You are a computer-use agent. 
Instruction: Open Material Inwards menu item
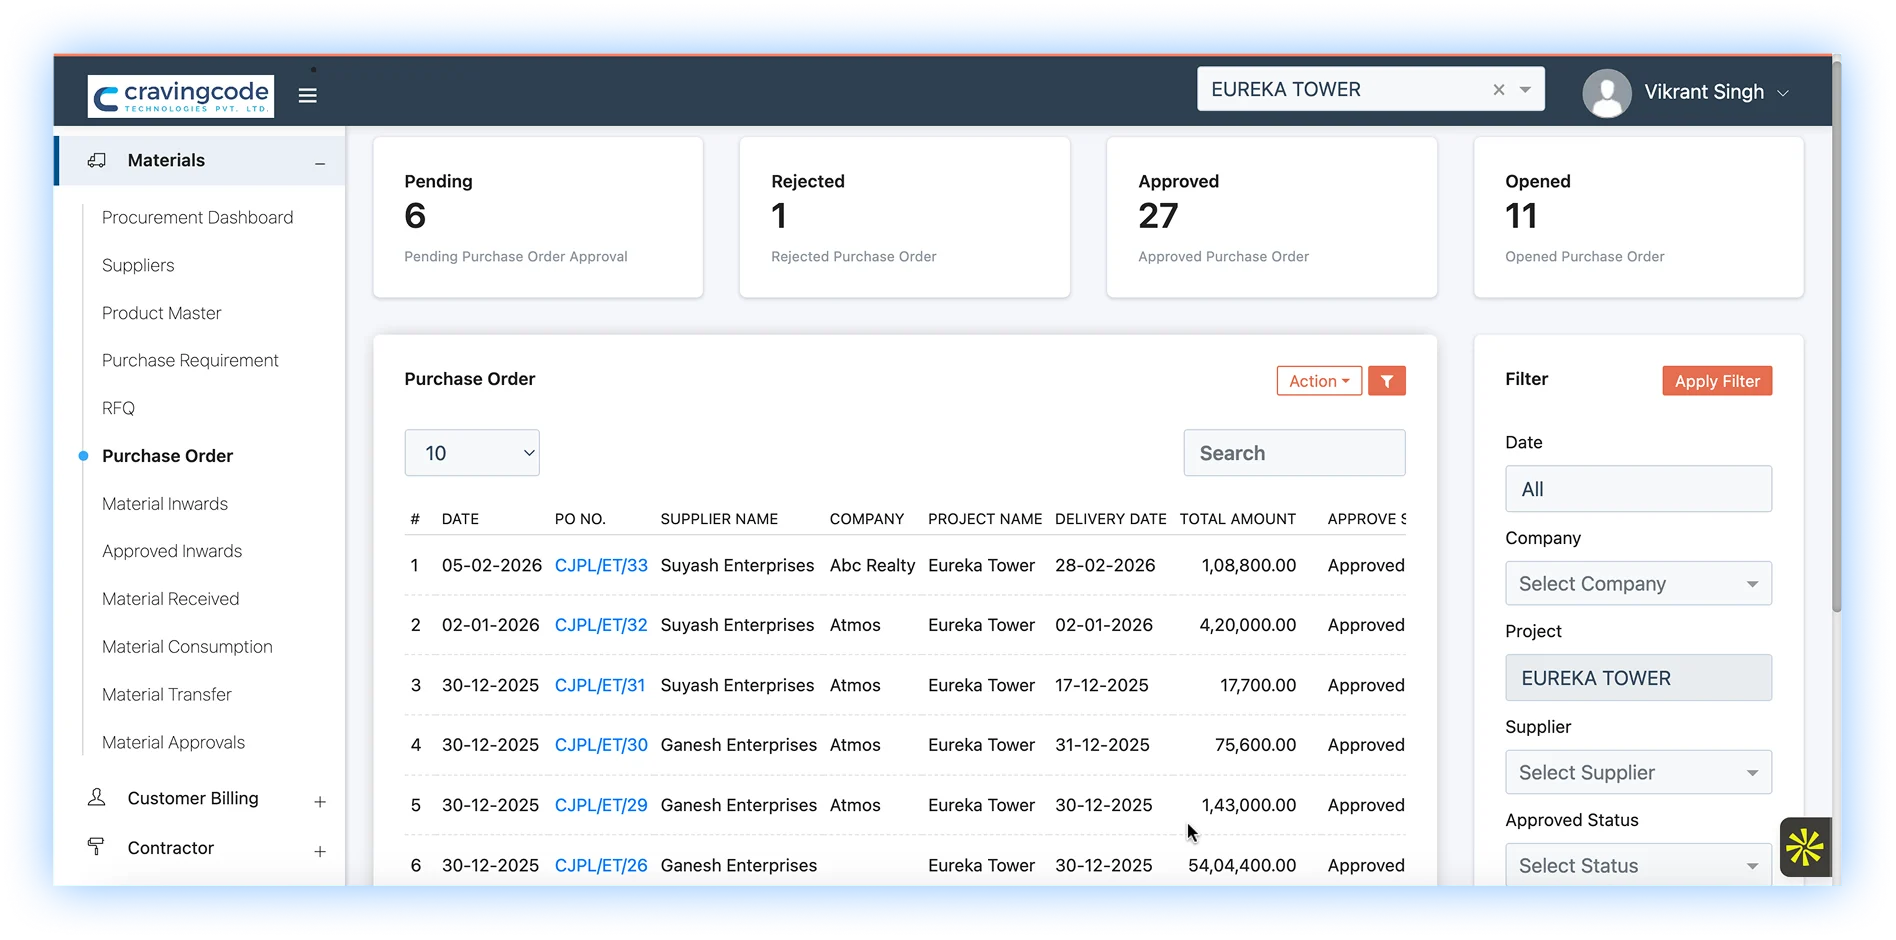coord(165,504)
